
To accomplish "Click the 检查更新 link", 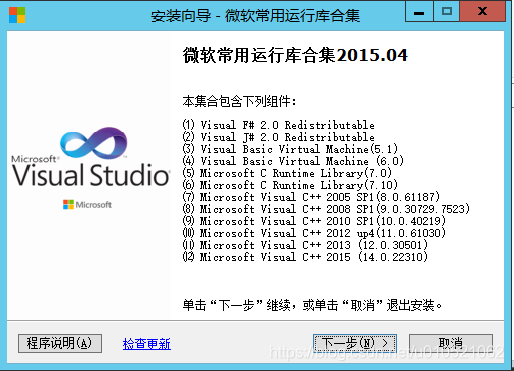I will point(147,344).
